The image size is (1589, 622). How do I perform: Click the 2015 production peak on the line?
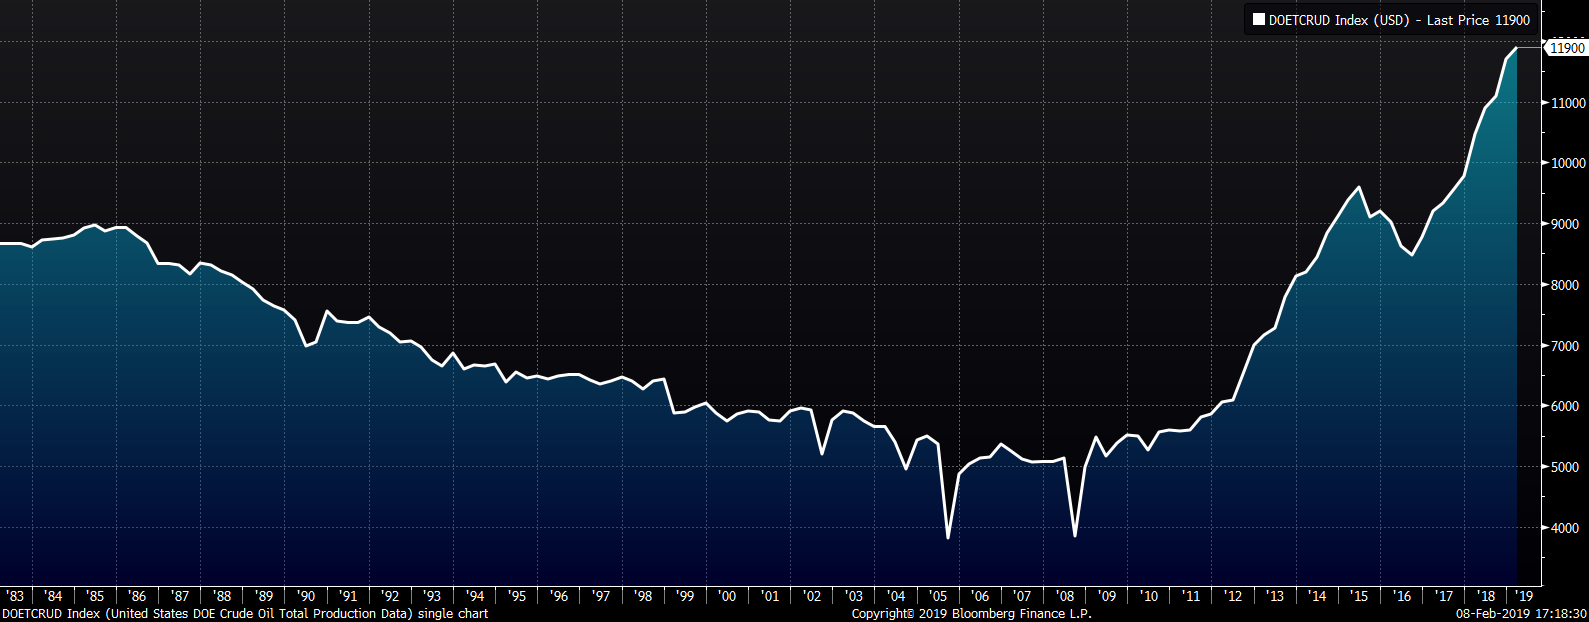(1359, 187)
